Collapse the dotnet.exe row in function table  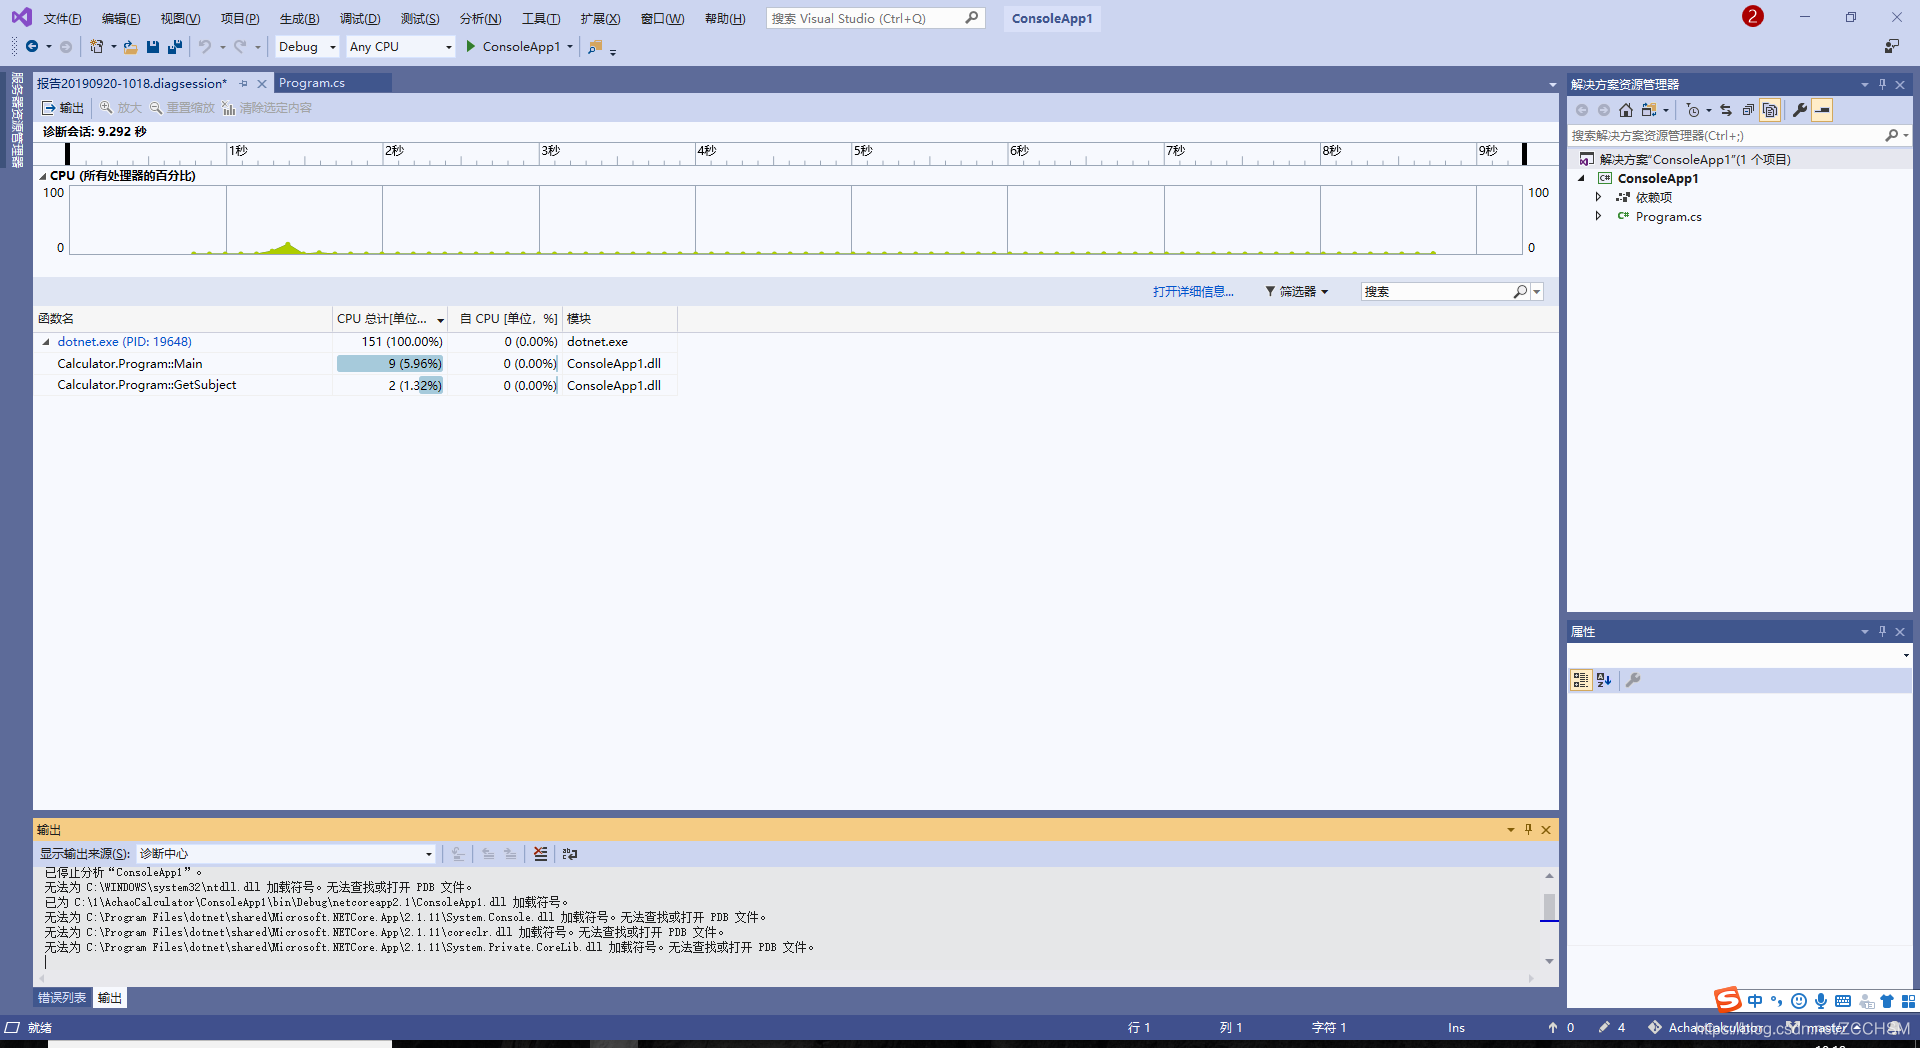click(46, 342)
